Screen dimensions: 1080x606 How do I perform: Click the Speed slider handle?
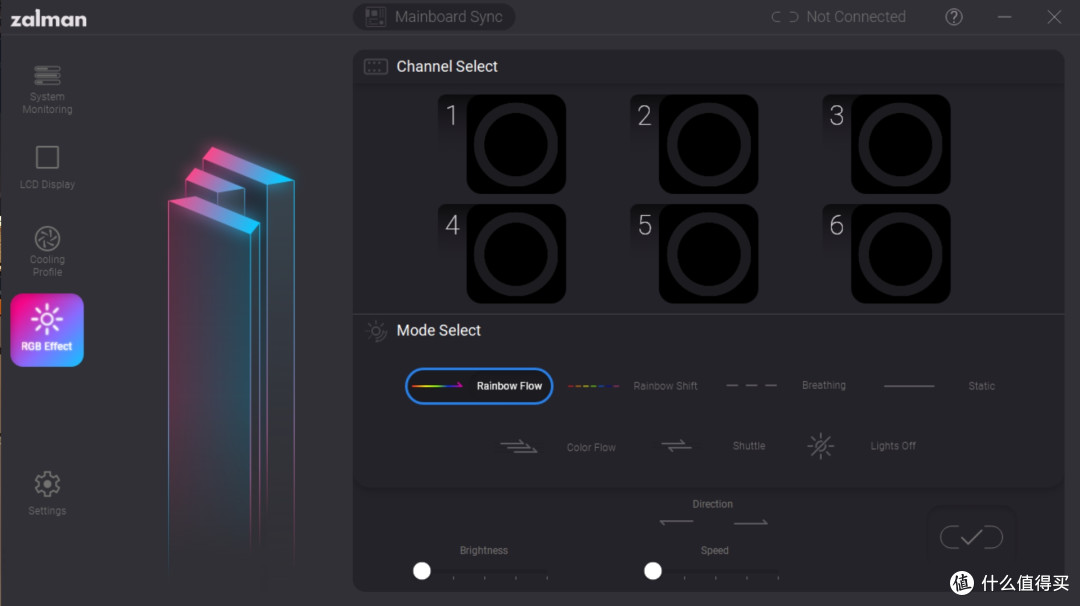652,570
